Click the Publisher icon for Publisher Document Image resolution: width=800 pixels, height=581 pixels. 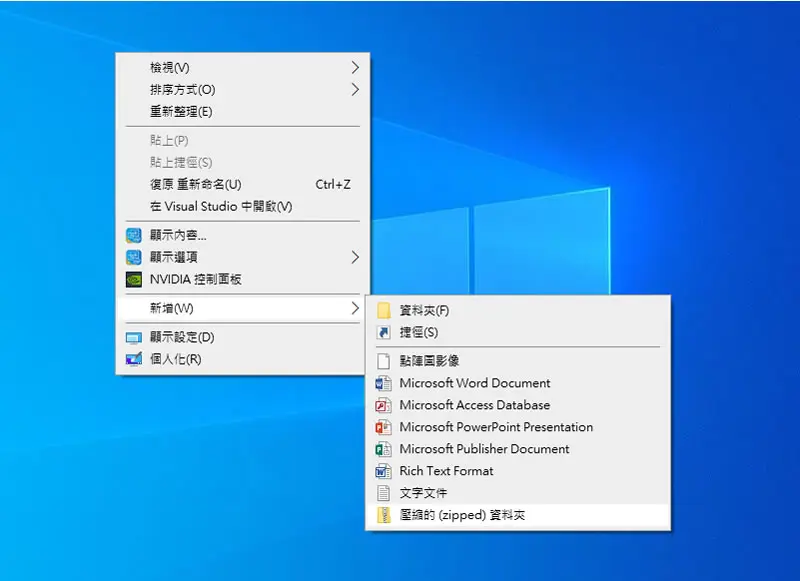[x=384, y=449]
